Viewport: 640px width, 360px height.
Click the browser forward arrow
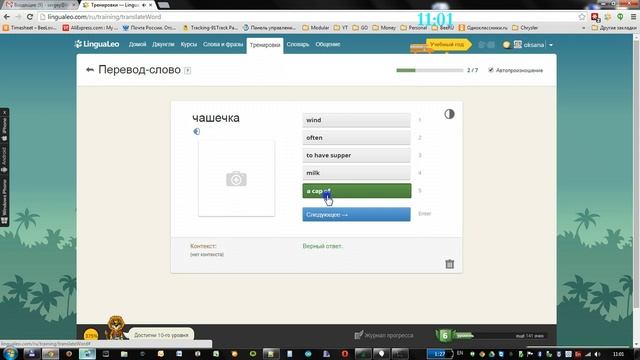(x=18, y=17)
